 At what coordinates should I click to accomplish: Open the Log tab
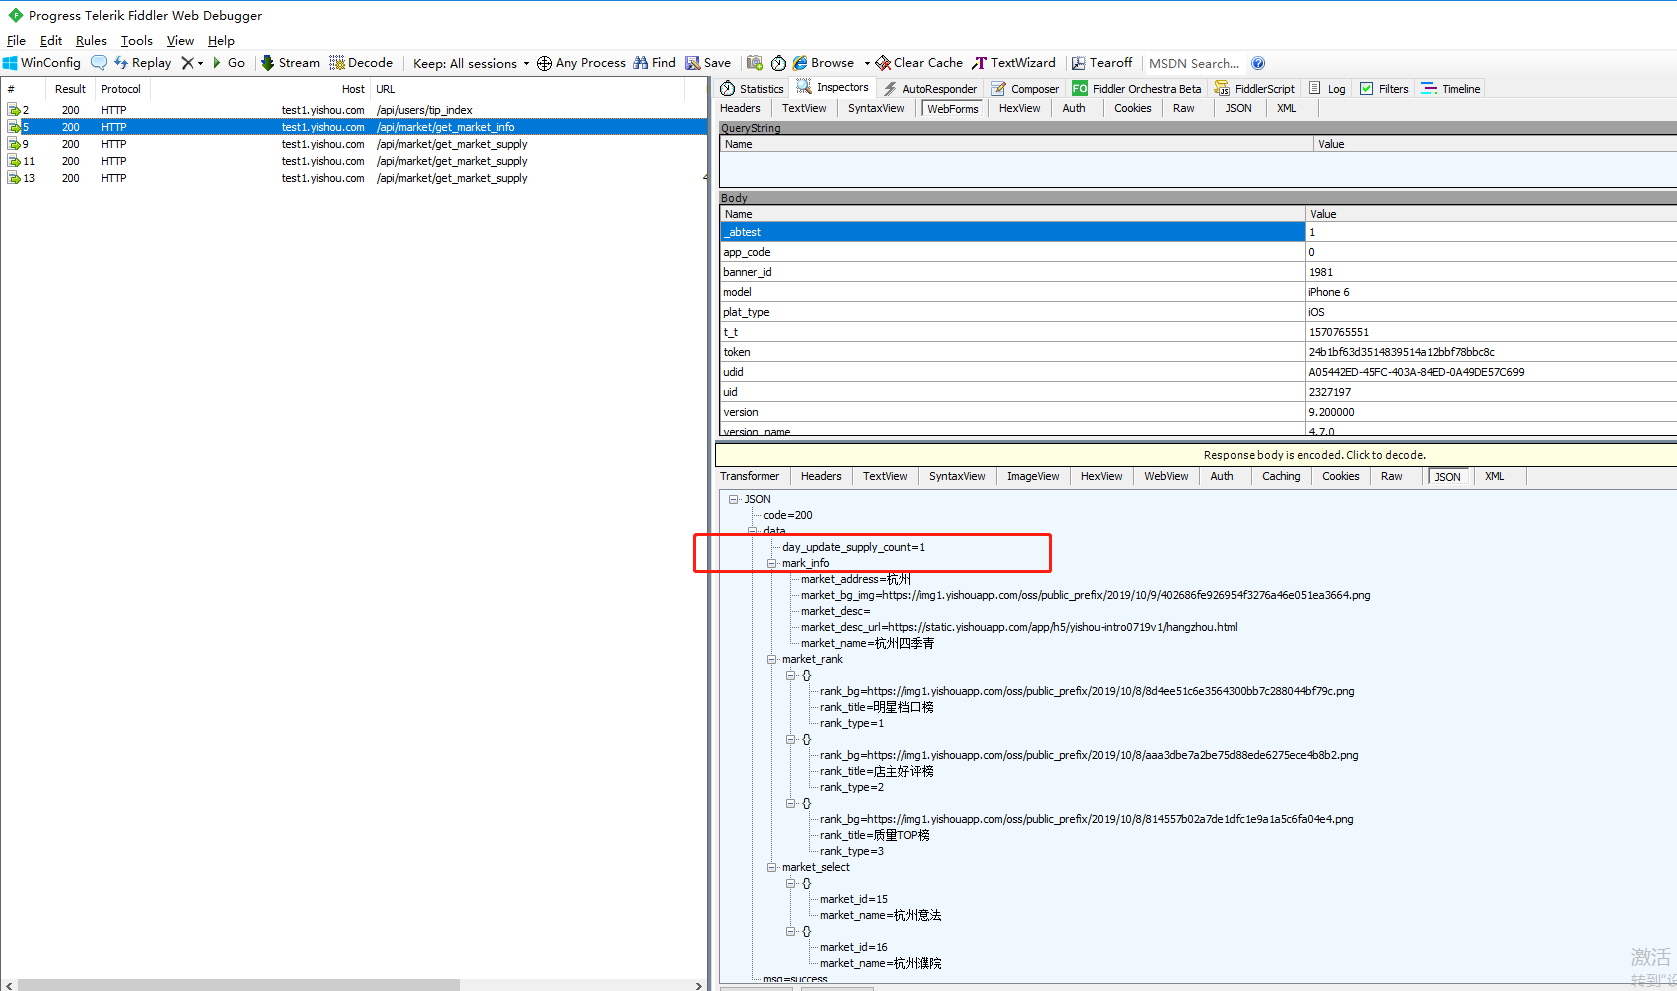[1327, 89]
